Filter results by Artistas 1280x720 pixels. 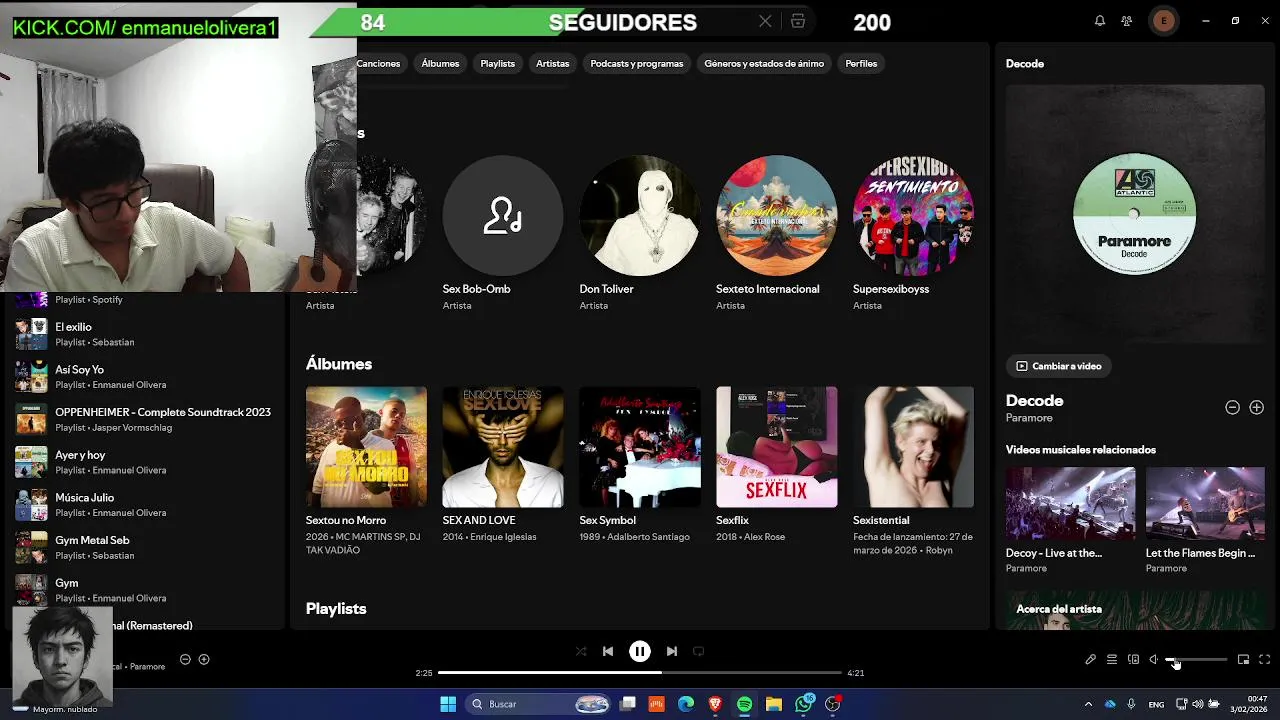point(552,63)
